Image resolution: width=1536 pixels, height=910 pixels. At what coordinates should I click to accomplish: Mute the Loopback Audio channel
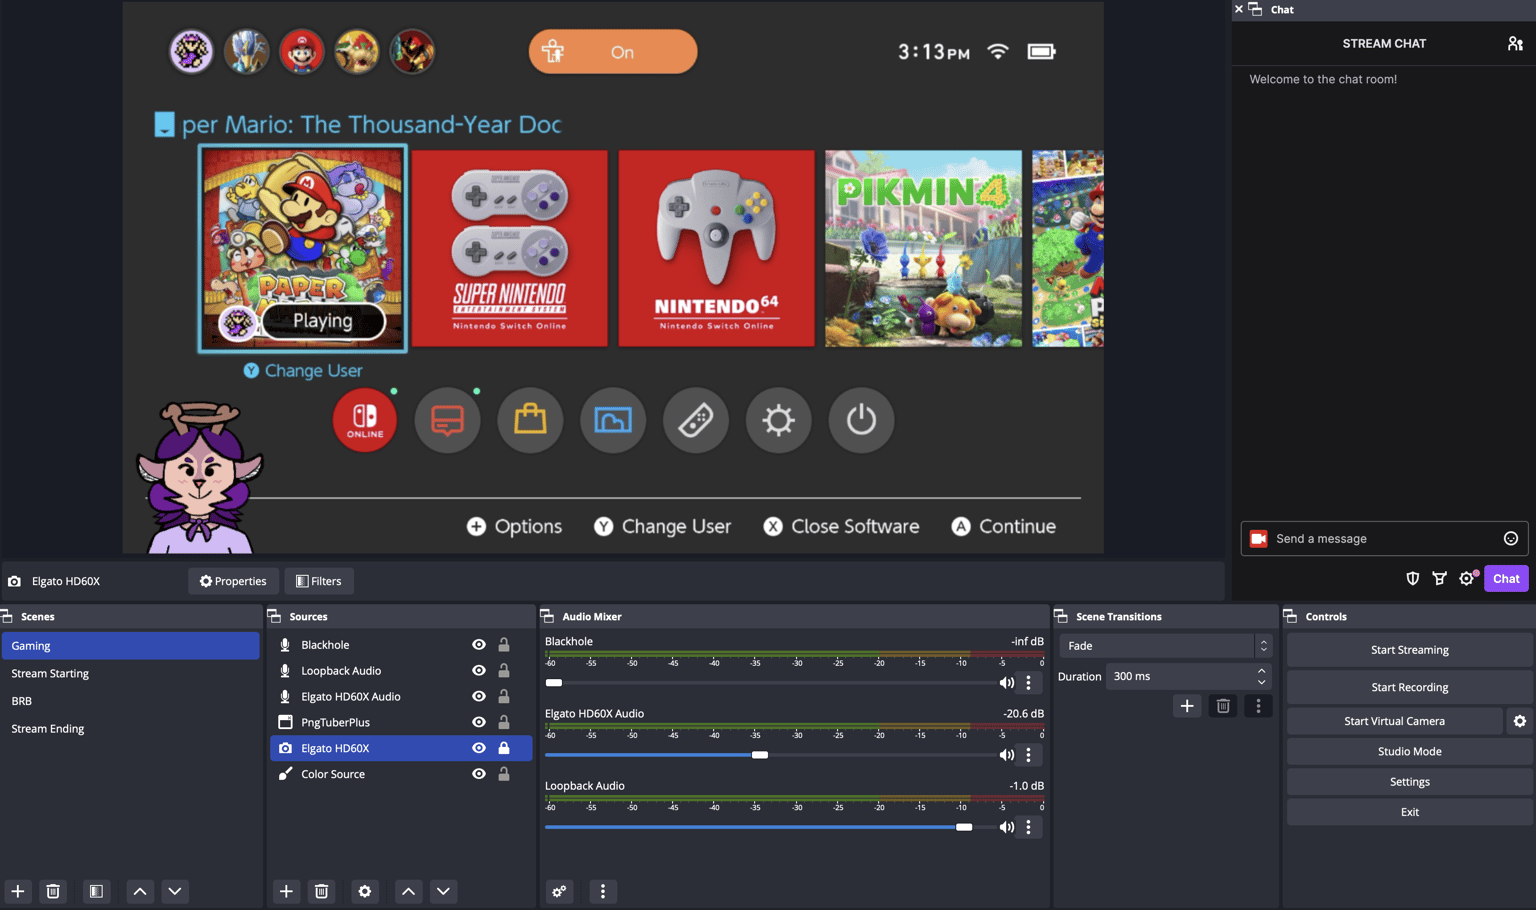[x=1006, y=827]
